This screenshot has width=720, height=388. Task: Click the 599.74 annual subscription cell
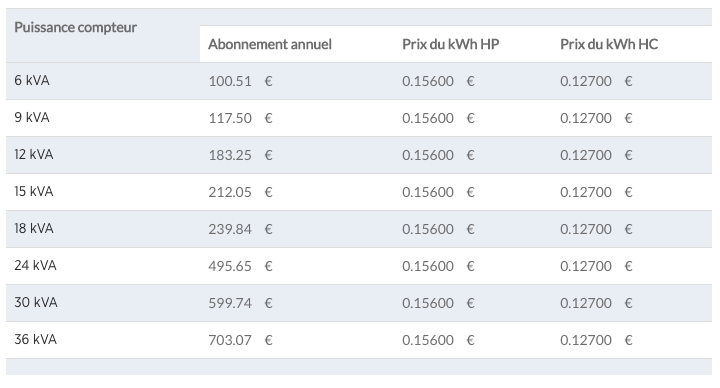[230, 304]
